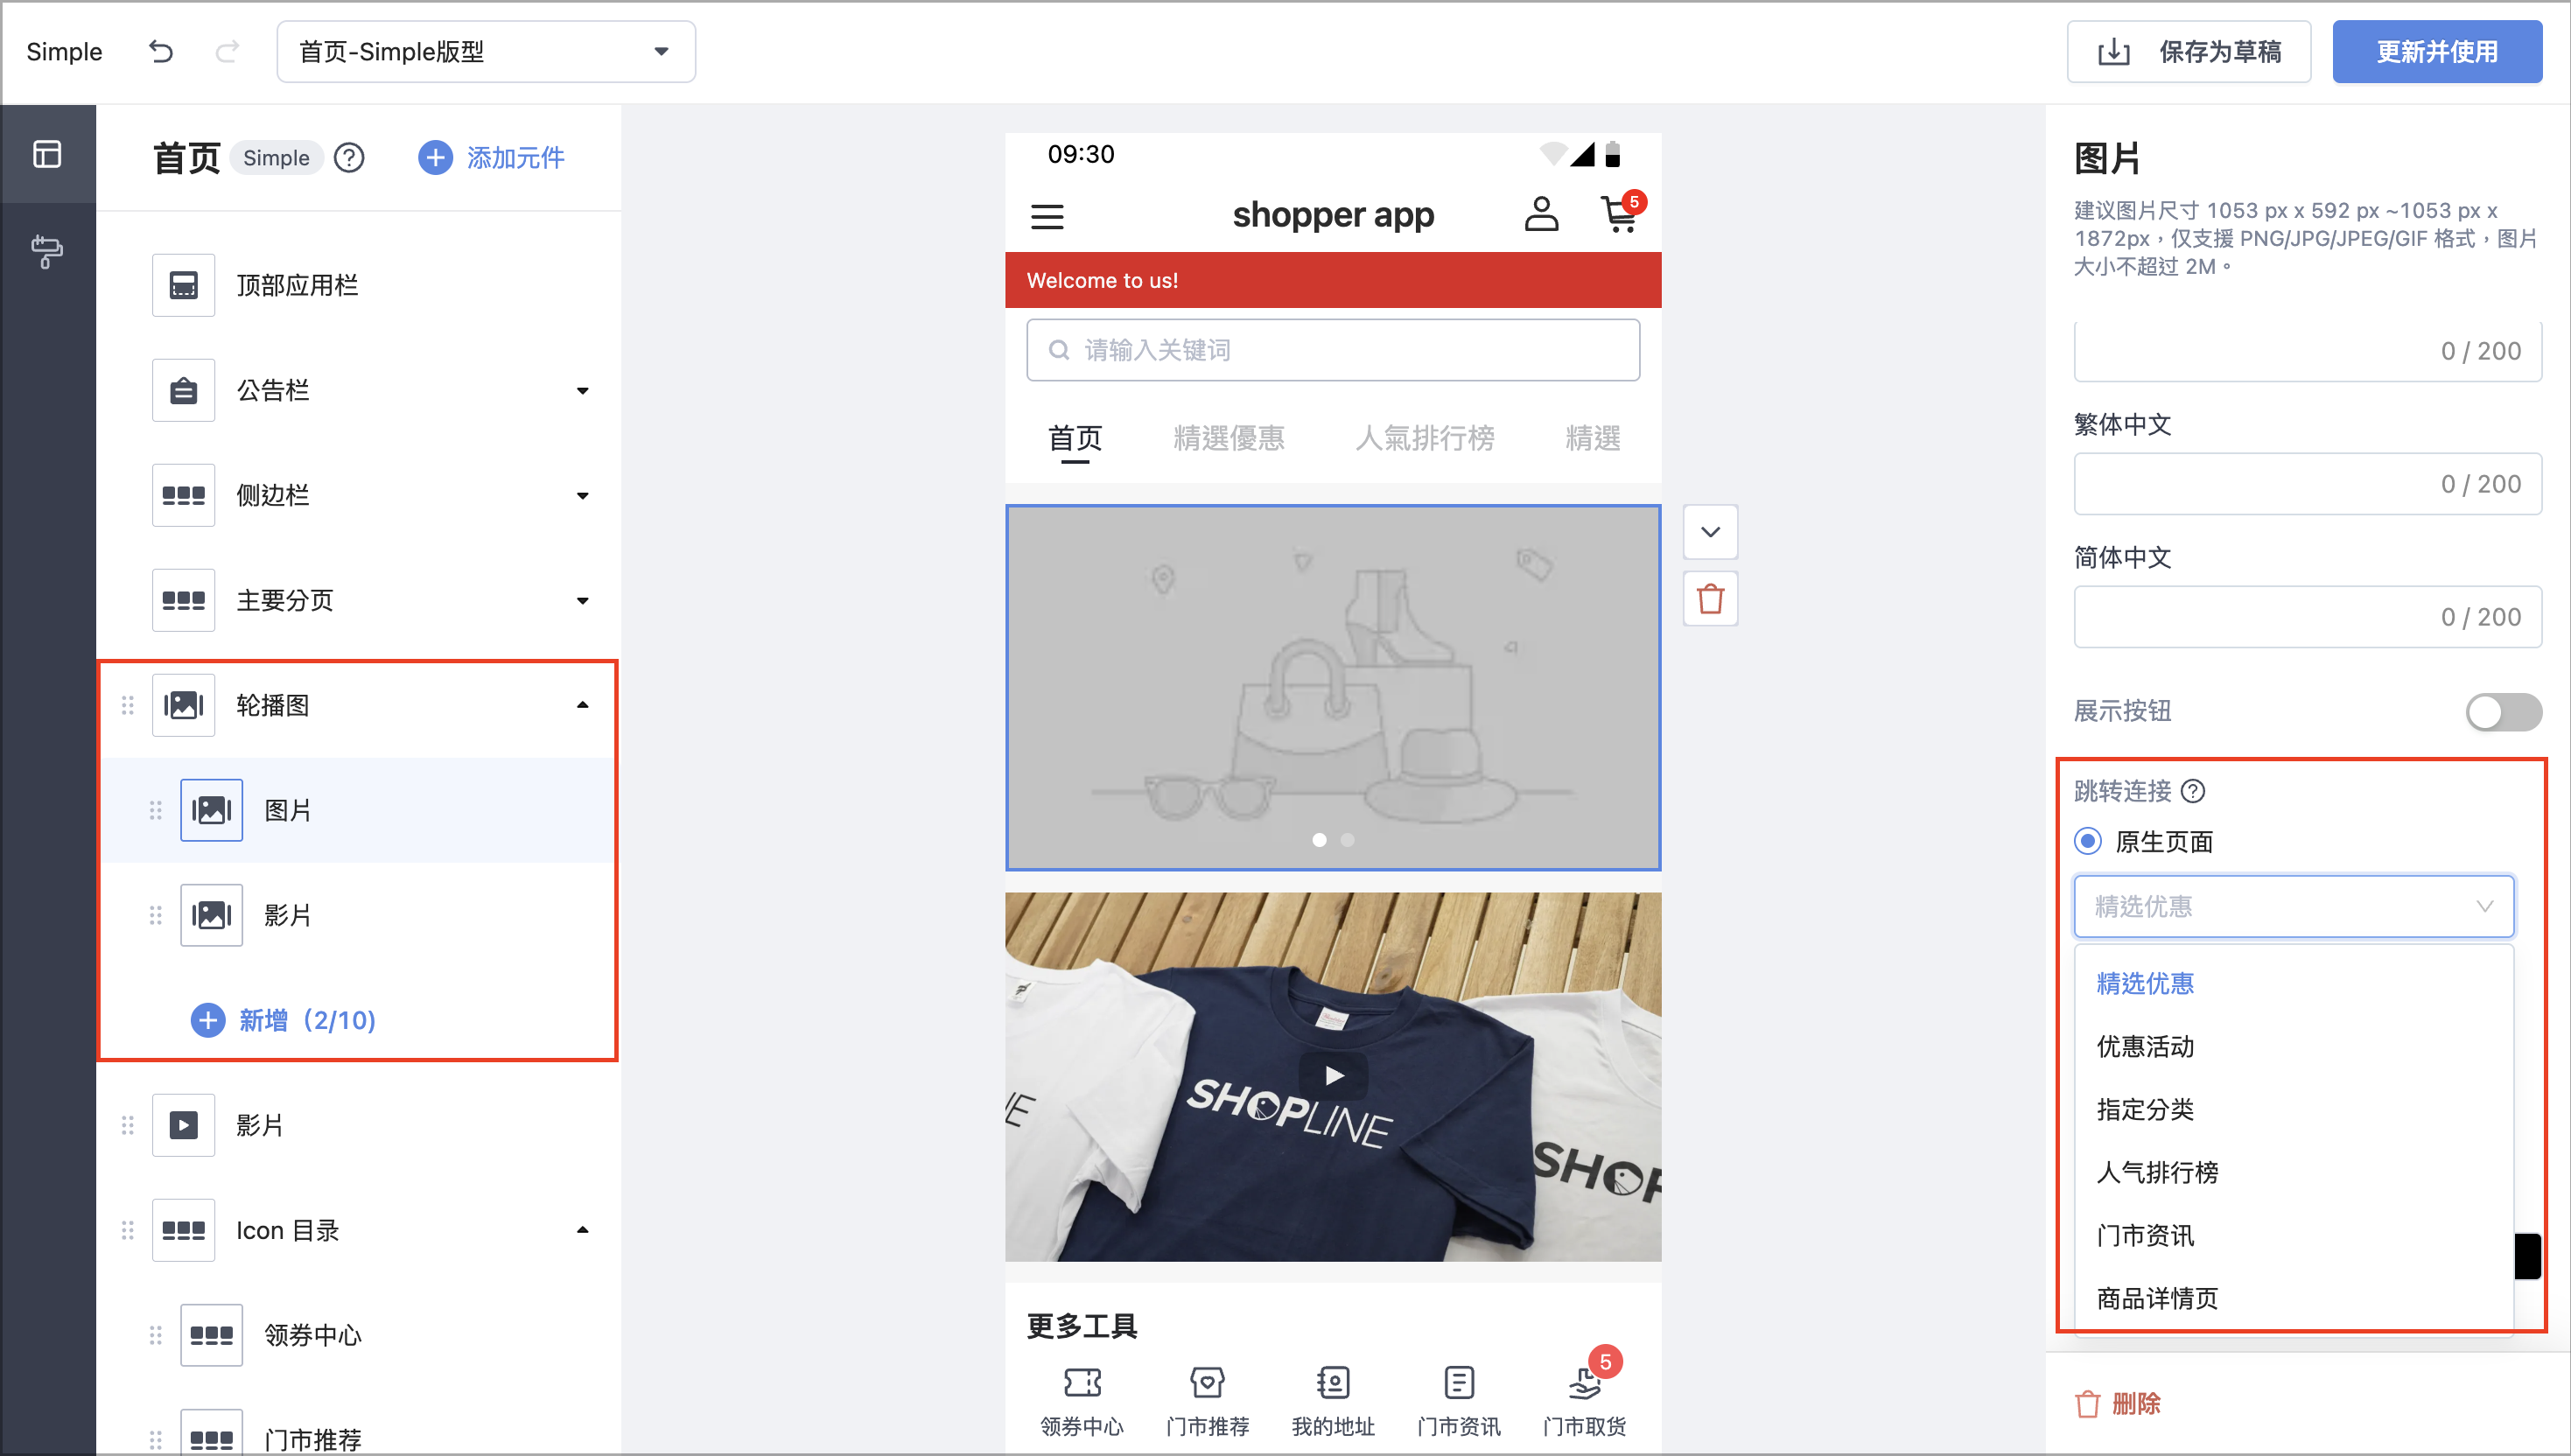2571x1456 pixels.
Task: Click the 简体中文 text input field
Action: pos(2307,617)
